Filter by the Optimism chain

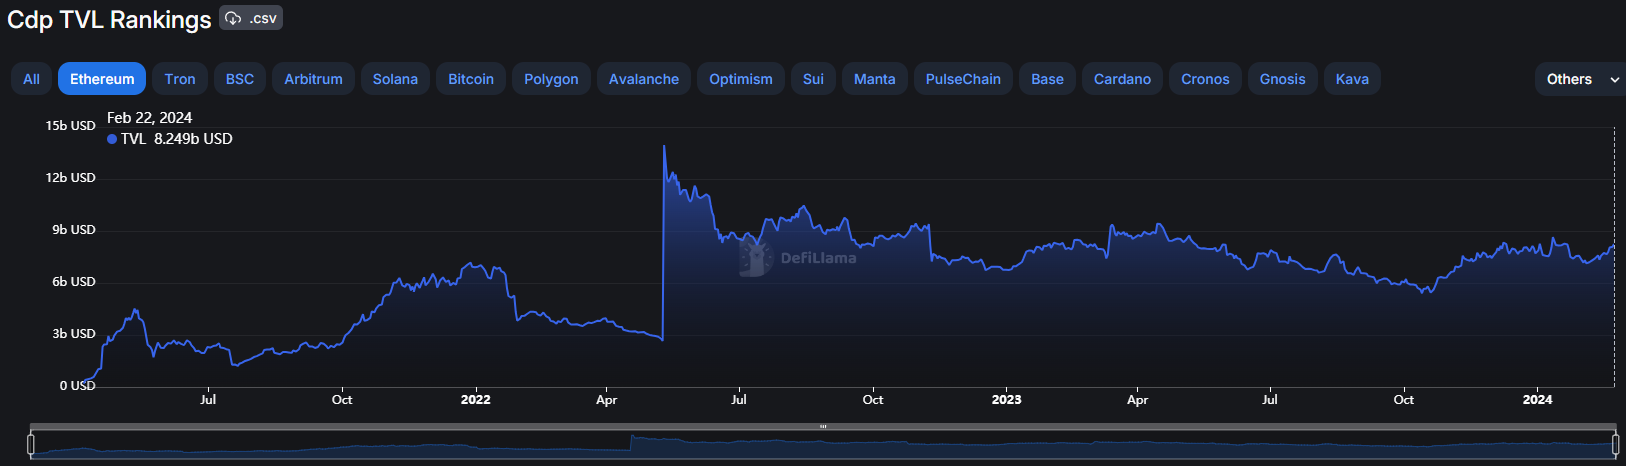[741, 79]
